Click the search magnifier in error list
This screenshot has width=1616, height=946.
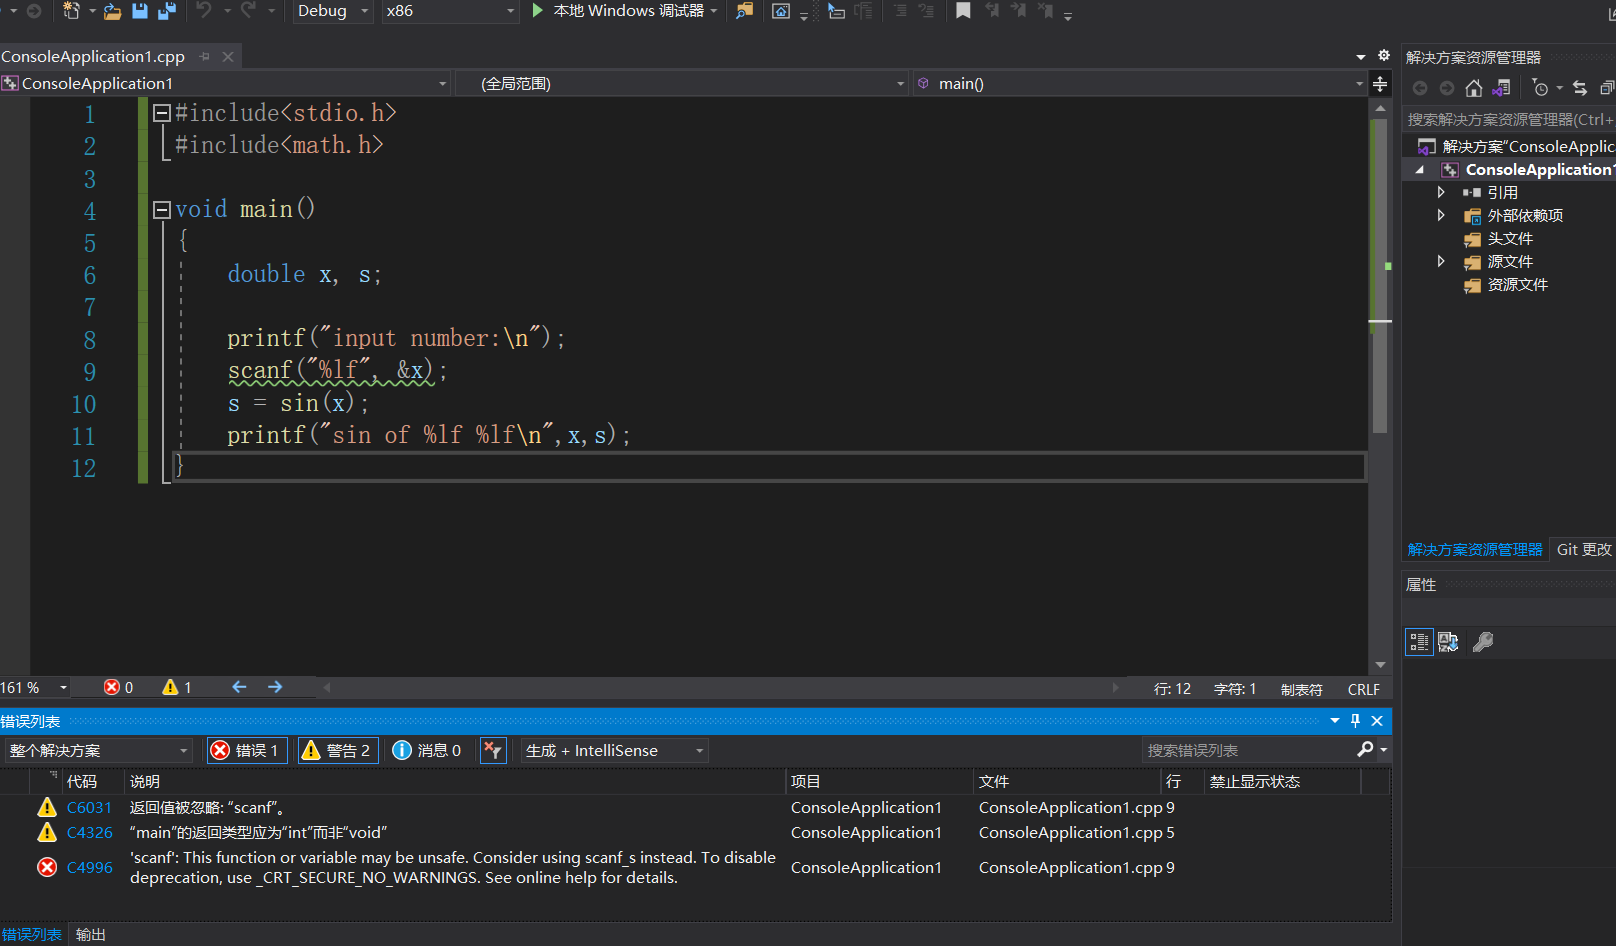point(1365,750)
